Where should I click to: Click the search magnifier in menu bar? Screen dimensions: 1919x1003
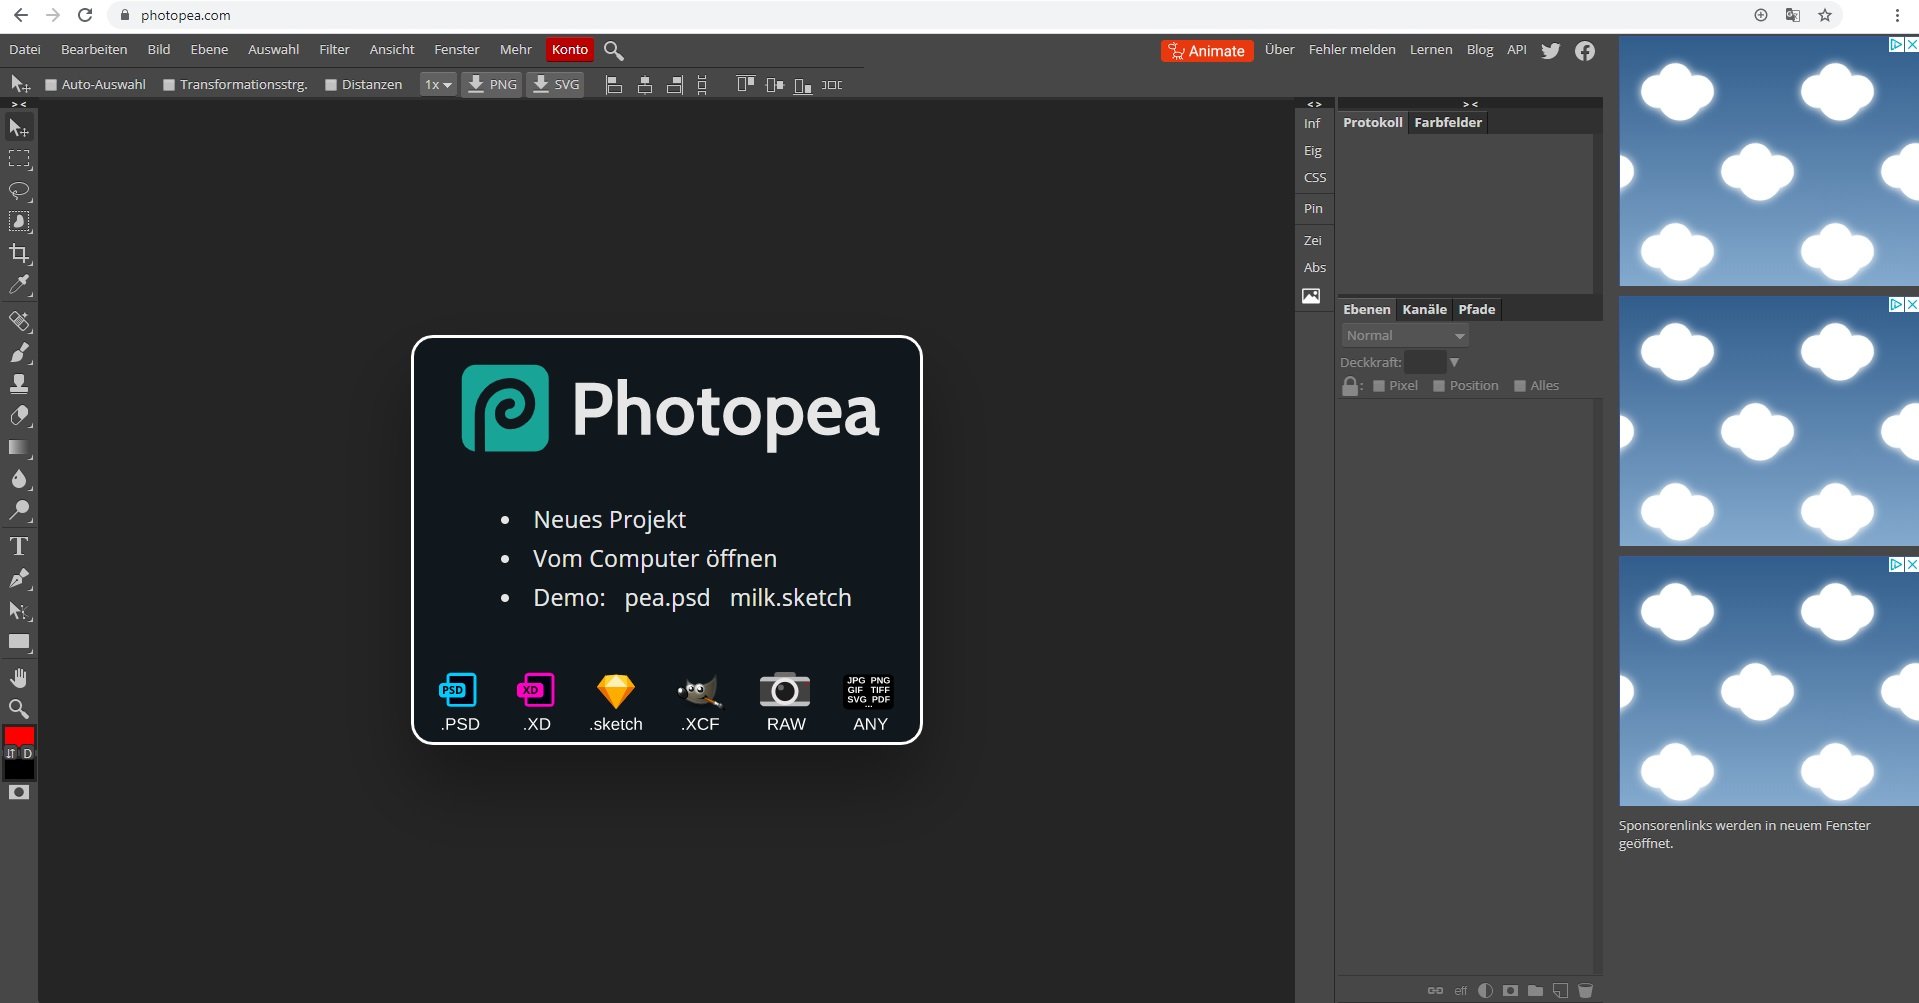click(x=614, y=51)
